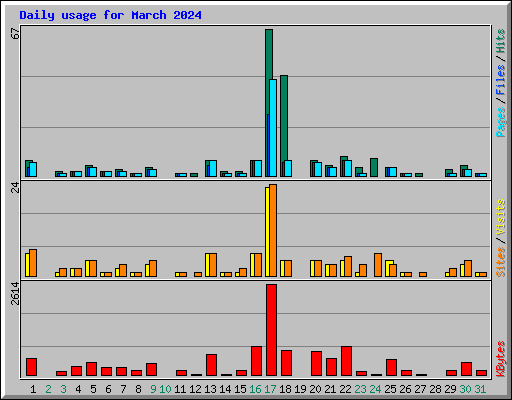
Task: Select the orange Sites bar for day 17
Action: (273, 230)
